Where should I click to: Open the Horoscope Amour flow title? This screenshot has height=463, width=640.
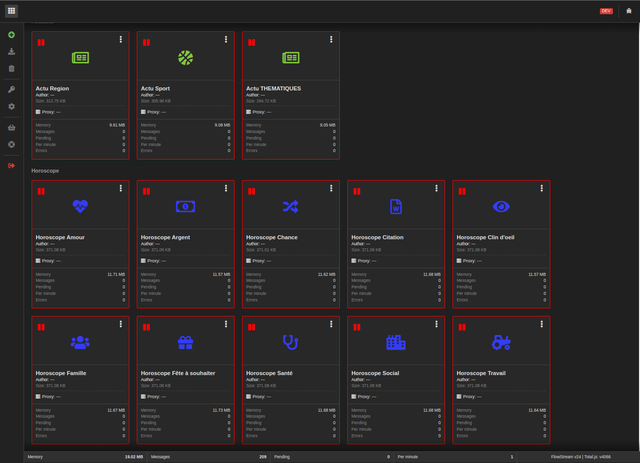(60, 237)
